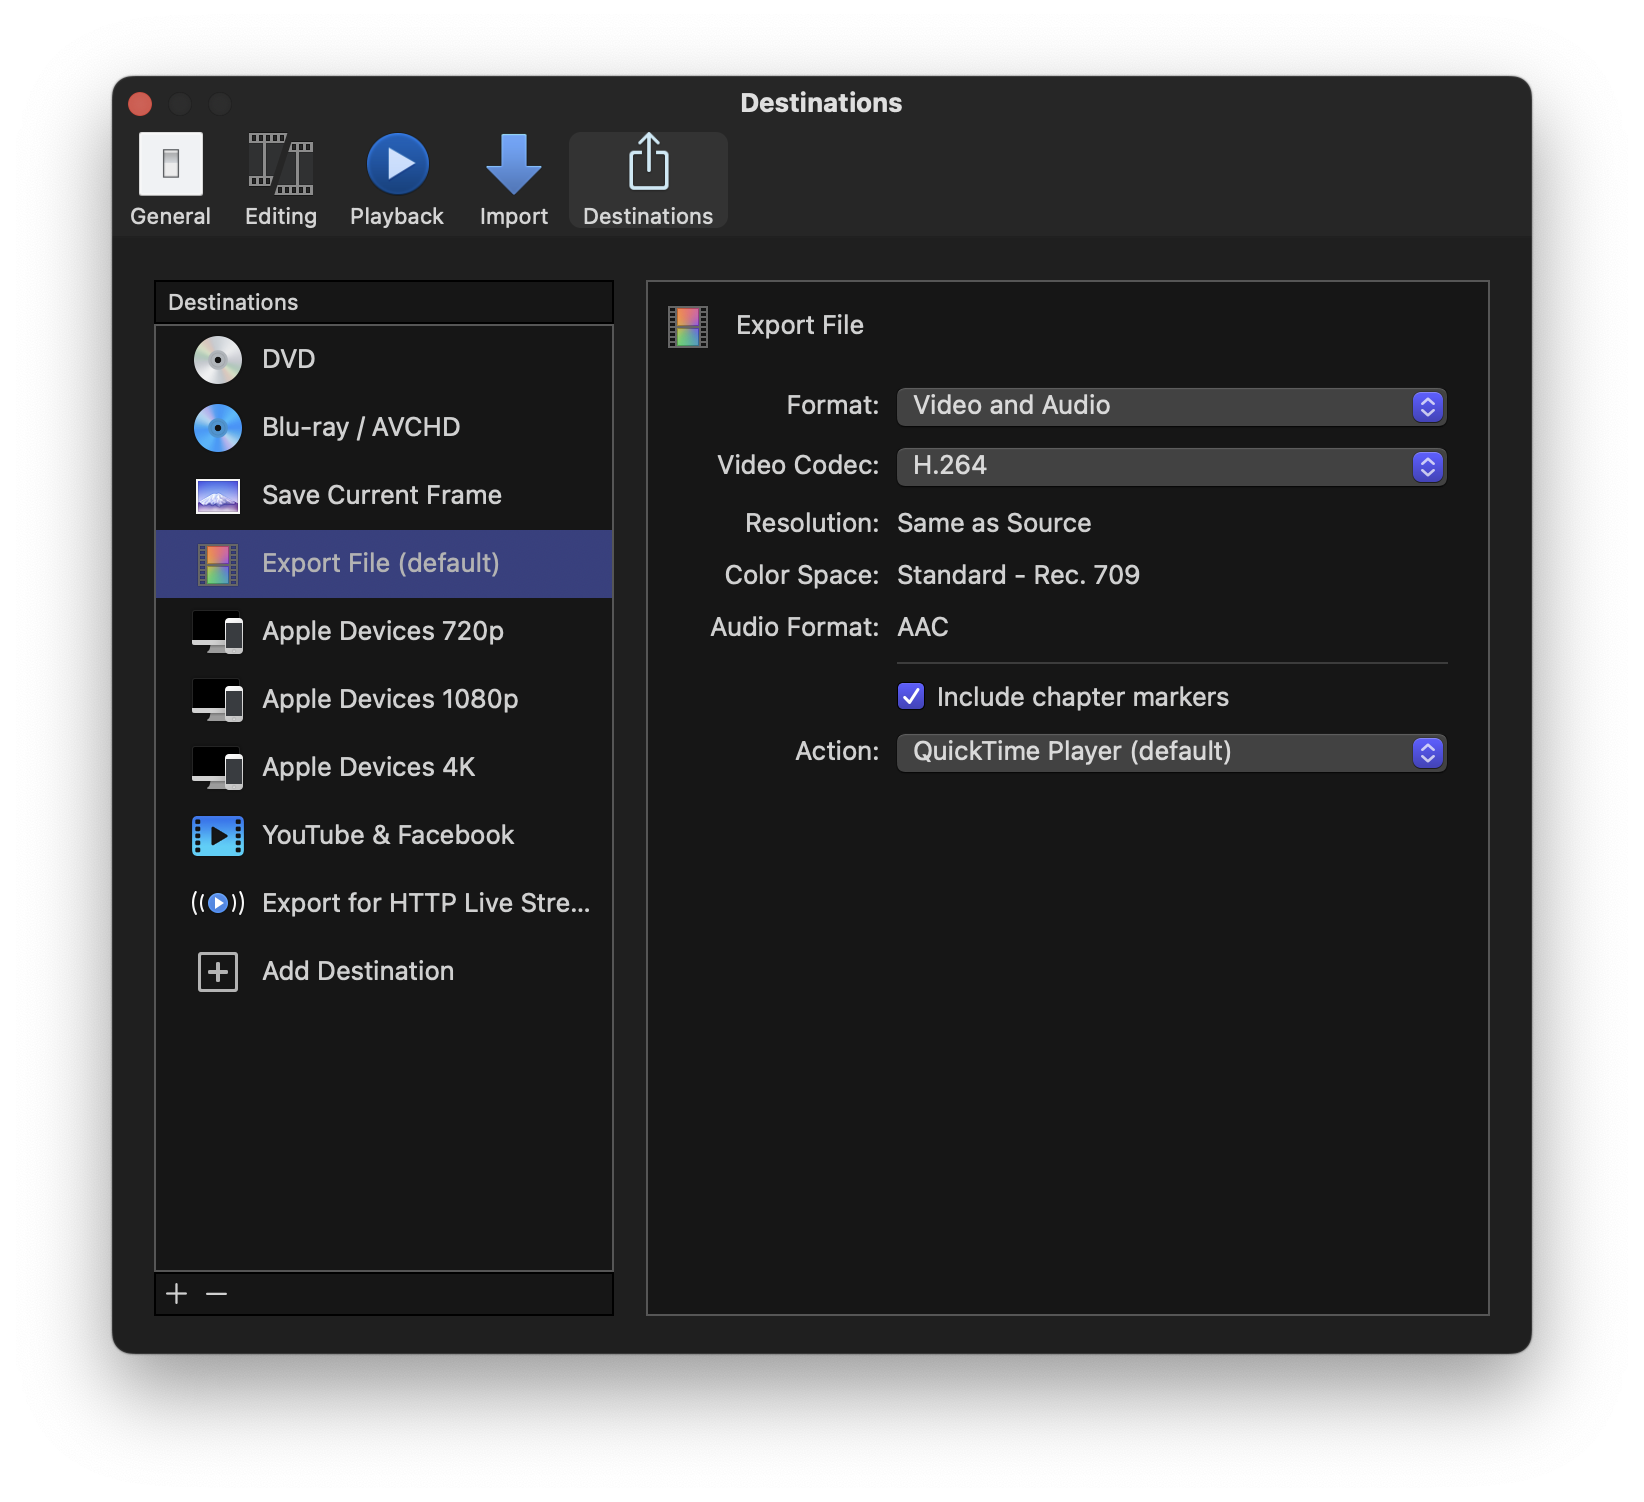Open the Playback preferences pane
This screenshot has width=1644, height=1502.
click(397, 181)
